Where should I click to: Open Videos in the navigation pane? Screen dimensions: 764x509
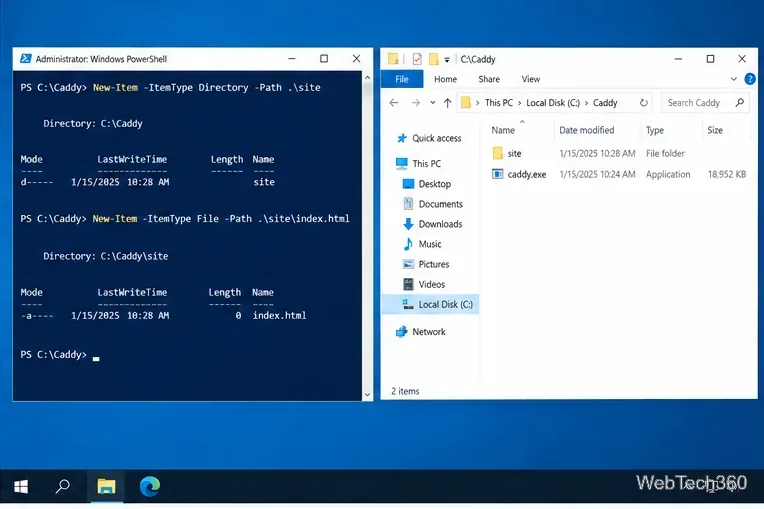coord(432,284)
